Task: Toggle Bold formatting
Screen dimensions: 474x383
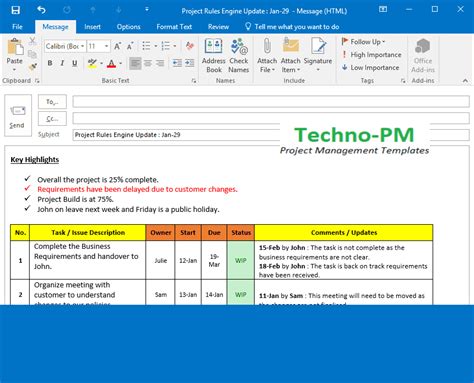Action: point(50,63)
